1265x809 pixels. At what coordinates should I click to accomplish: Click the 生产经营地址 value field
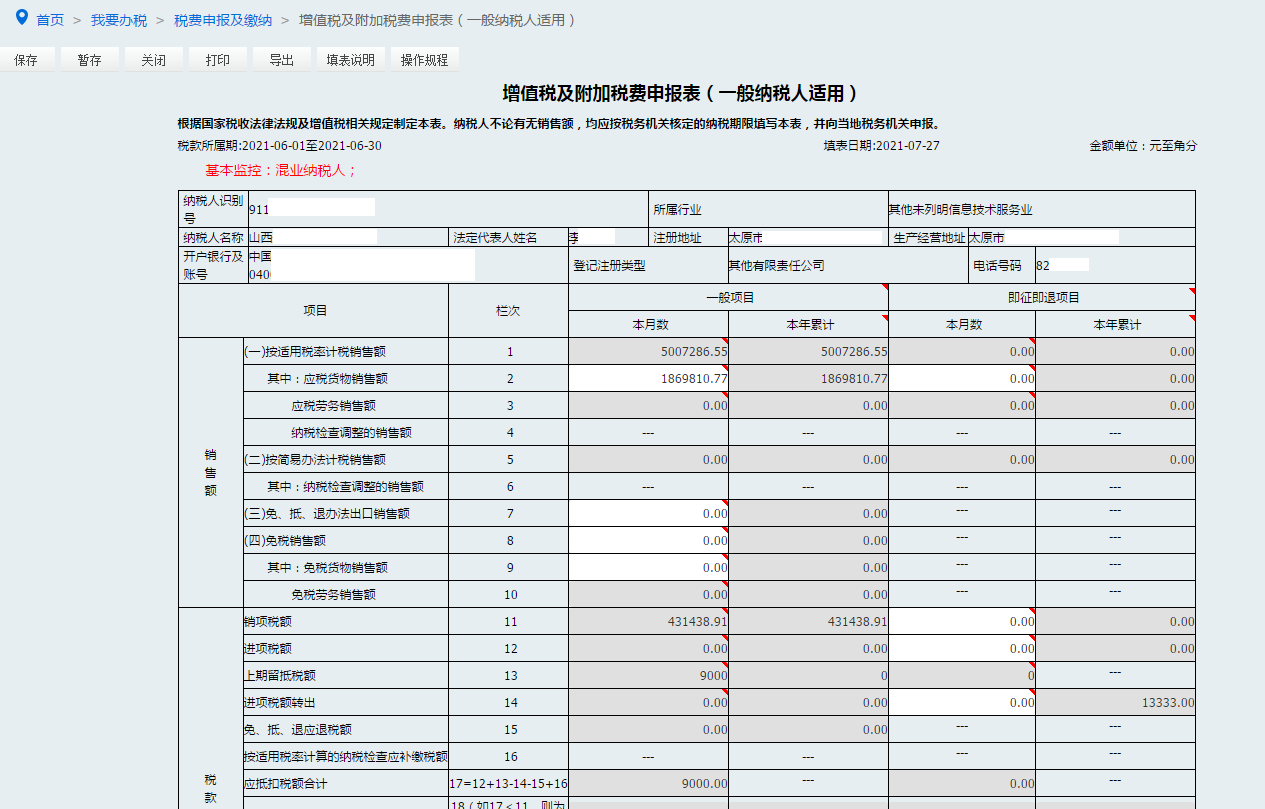(1081, 238)
